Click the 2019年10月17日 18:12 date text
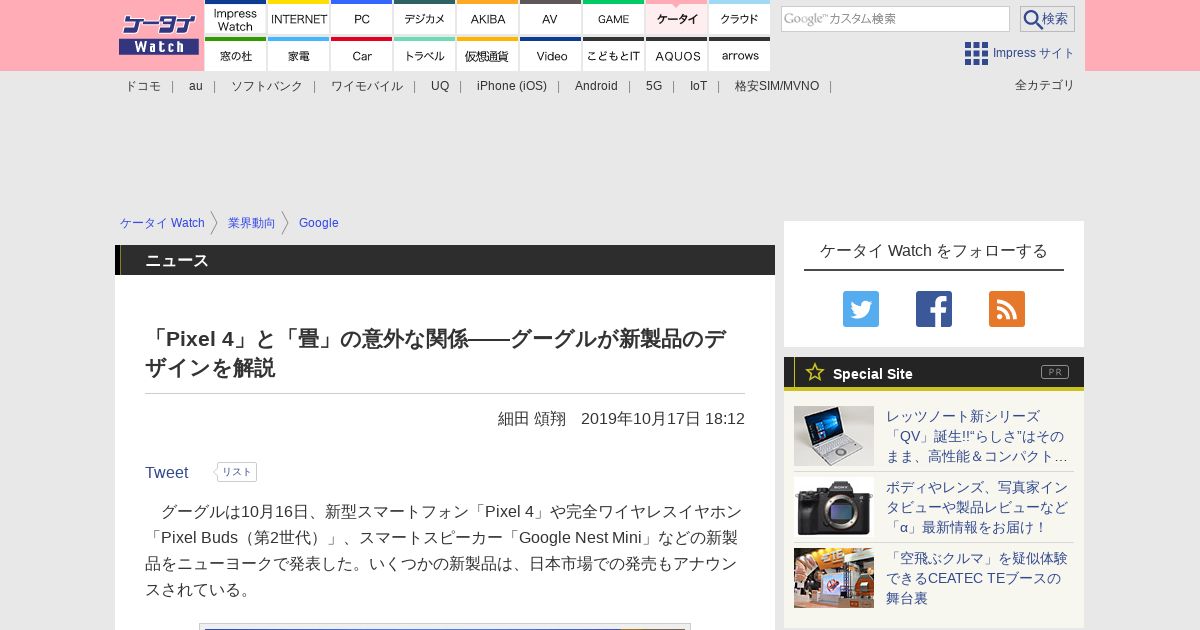 [663, 419]
